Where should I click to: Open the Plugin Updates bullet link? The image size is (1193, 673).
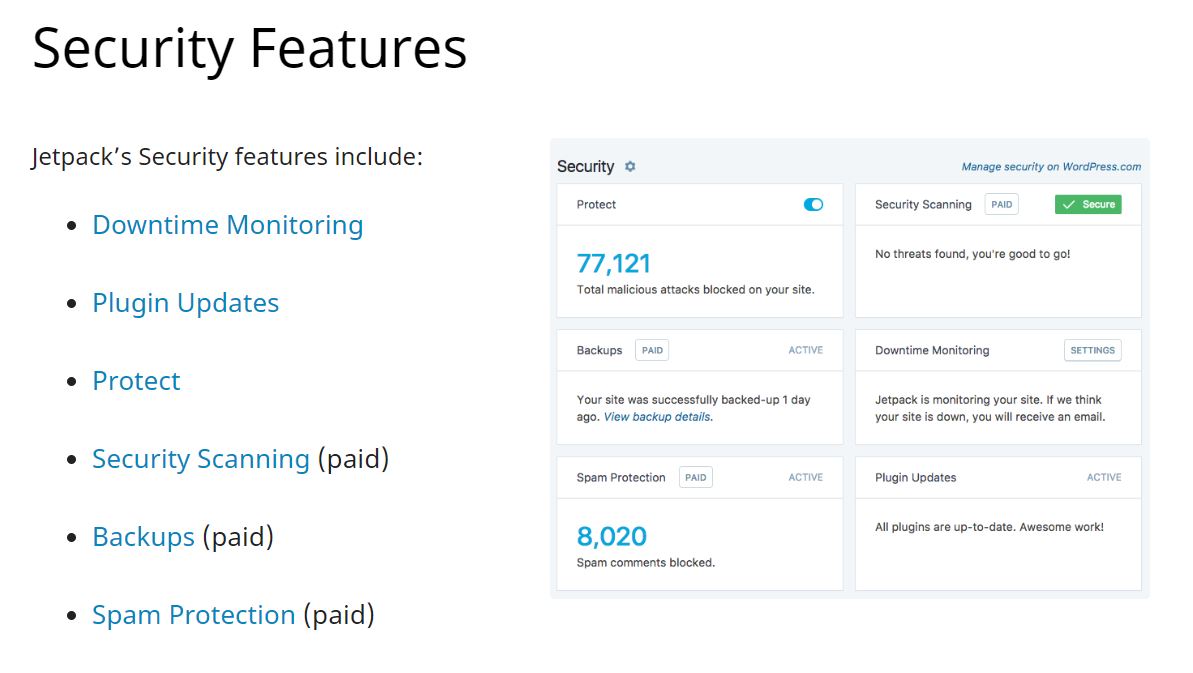point(186,303)
